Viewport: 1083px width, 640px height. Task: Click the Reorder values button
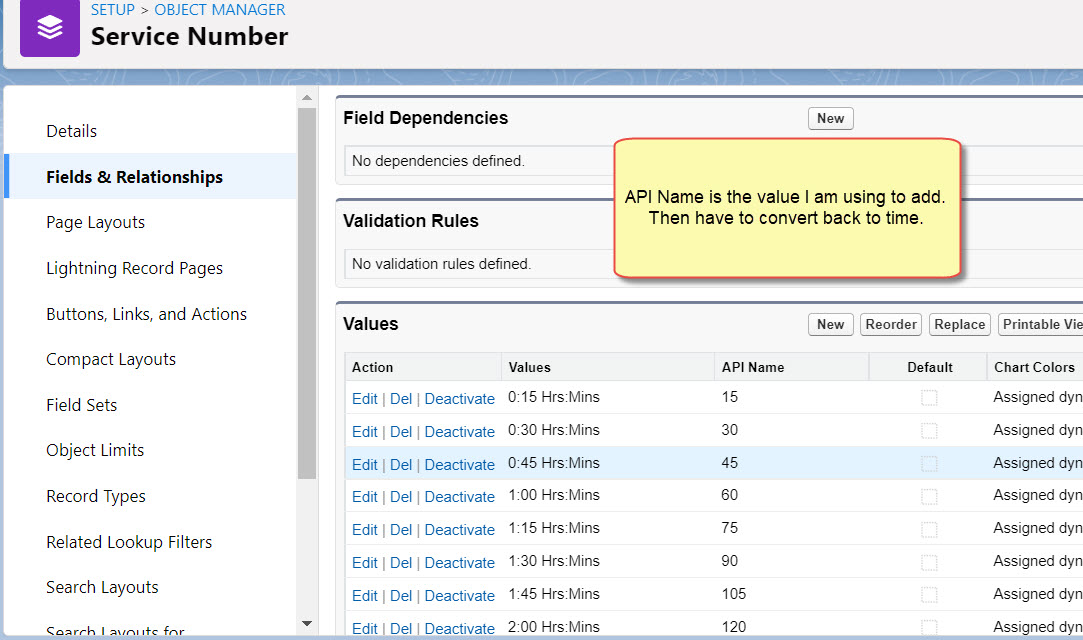tap(891, 324)
